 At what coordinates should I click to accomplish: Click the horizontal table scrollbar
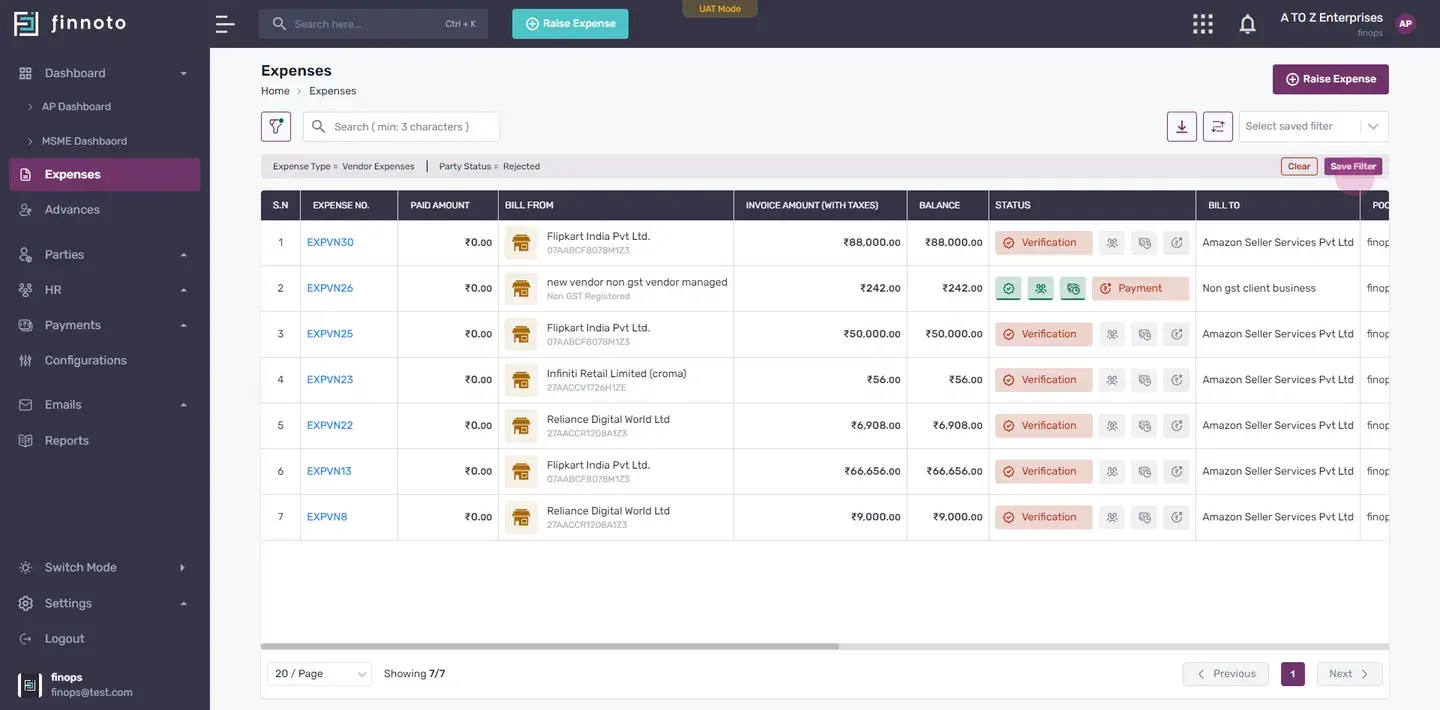tap(550, 647)
